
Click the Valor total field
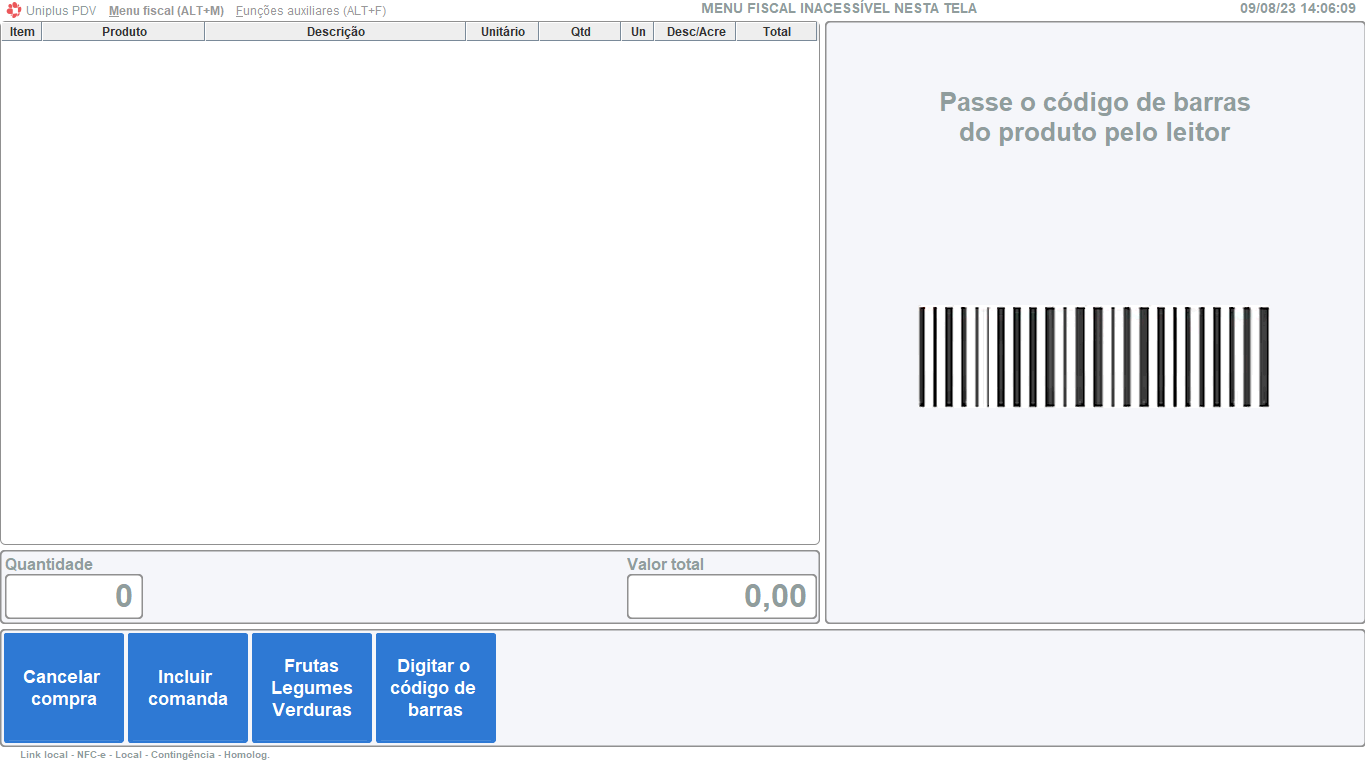[721, 597]
